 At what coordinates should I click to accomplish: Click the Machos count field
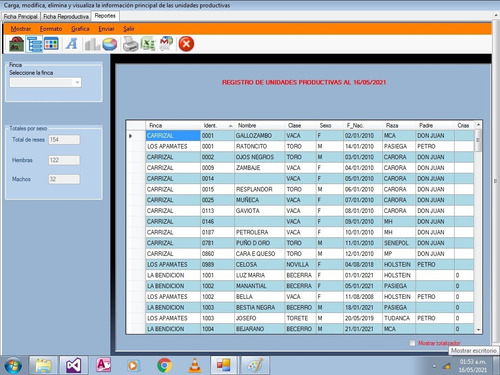tap(64, 179)
